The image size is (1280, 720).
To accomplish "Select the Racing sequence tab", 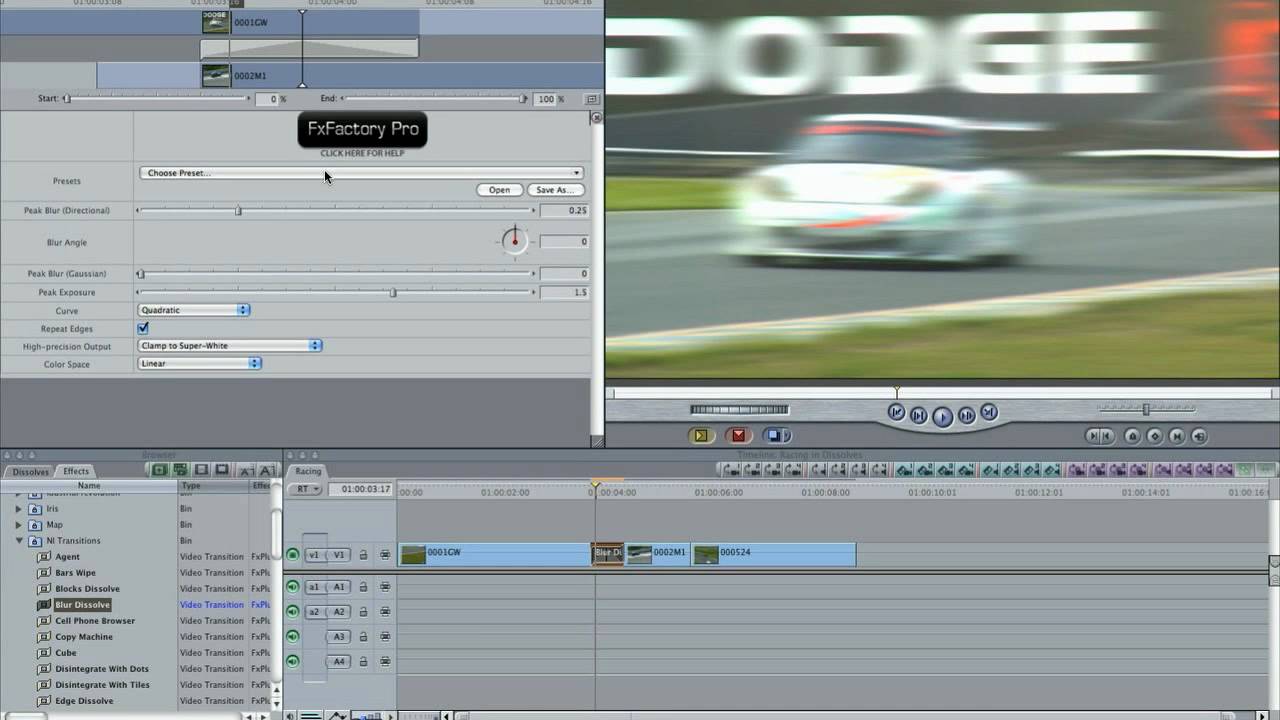I will 308,471.
